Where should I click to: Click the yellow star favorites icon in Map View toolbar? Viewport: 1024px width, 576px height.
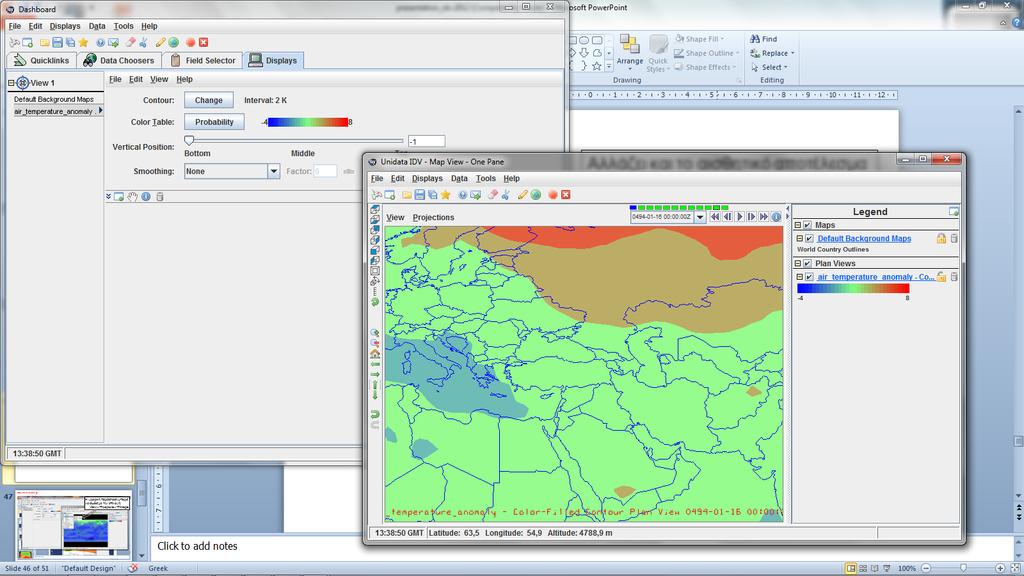[445, 195]
